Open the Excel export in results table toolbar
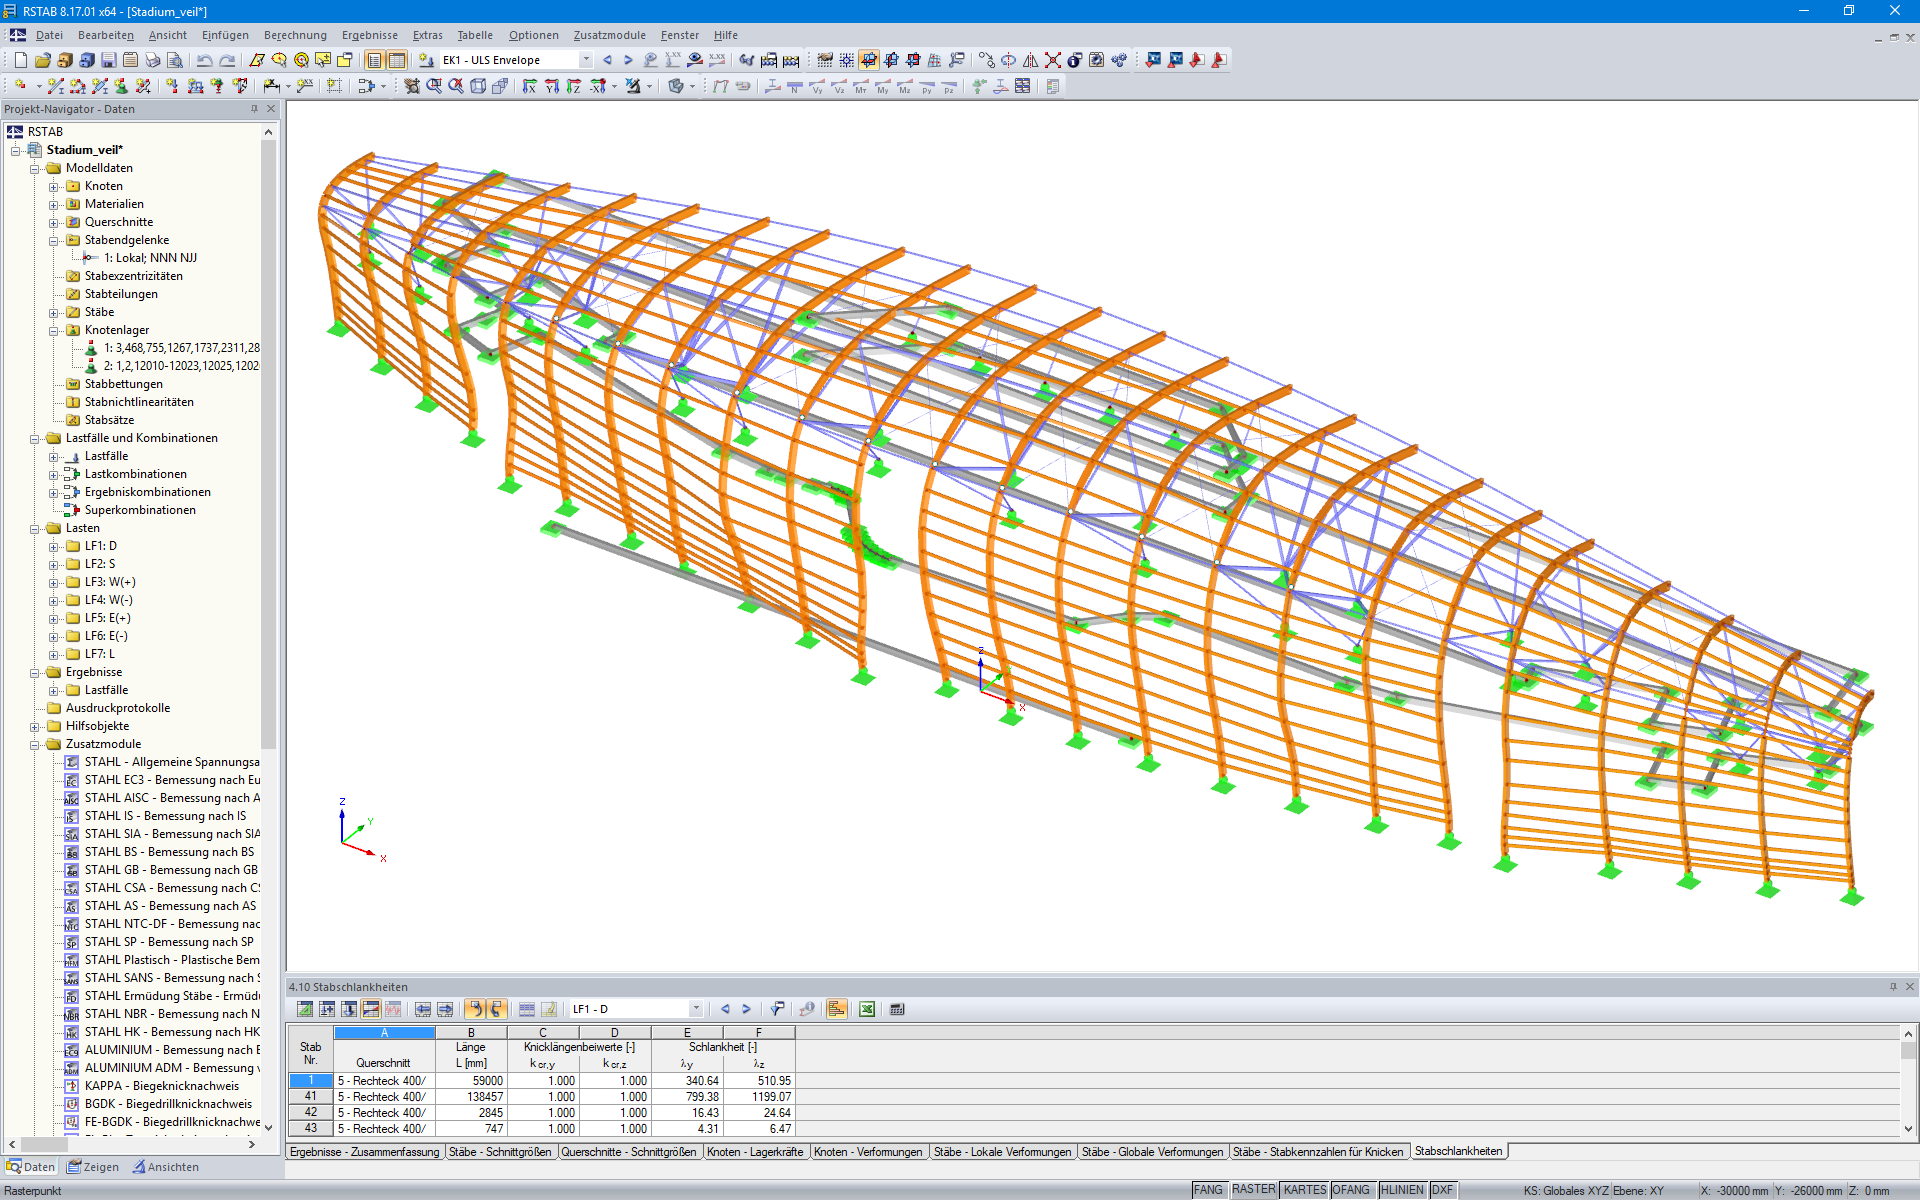This screenshot has height=1200, width=1920. (867, 1009)
